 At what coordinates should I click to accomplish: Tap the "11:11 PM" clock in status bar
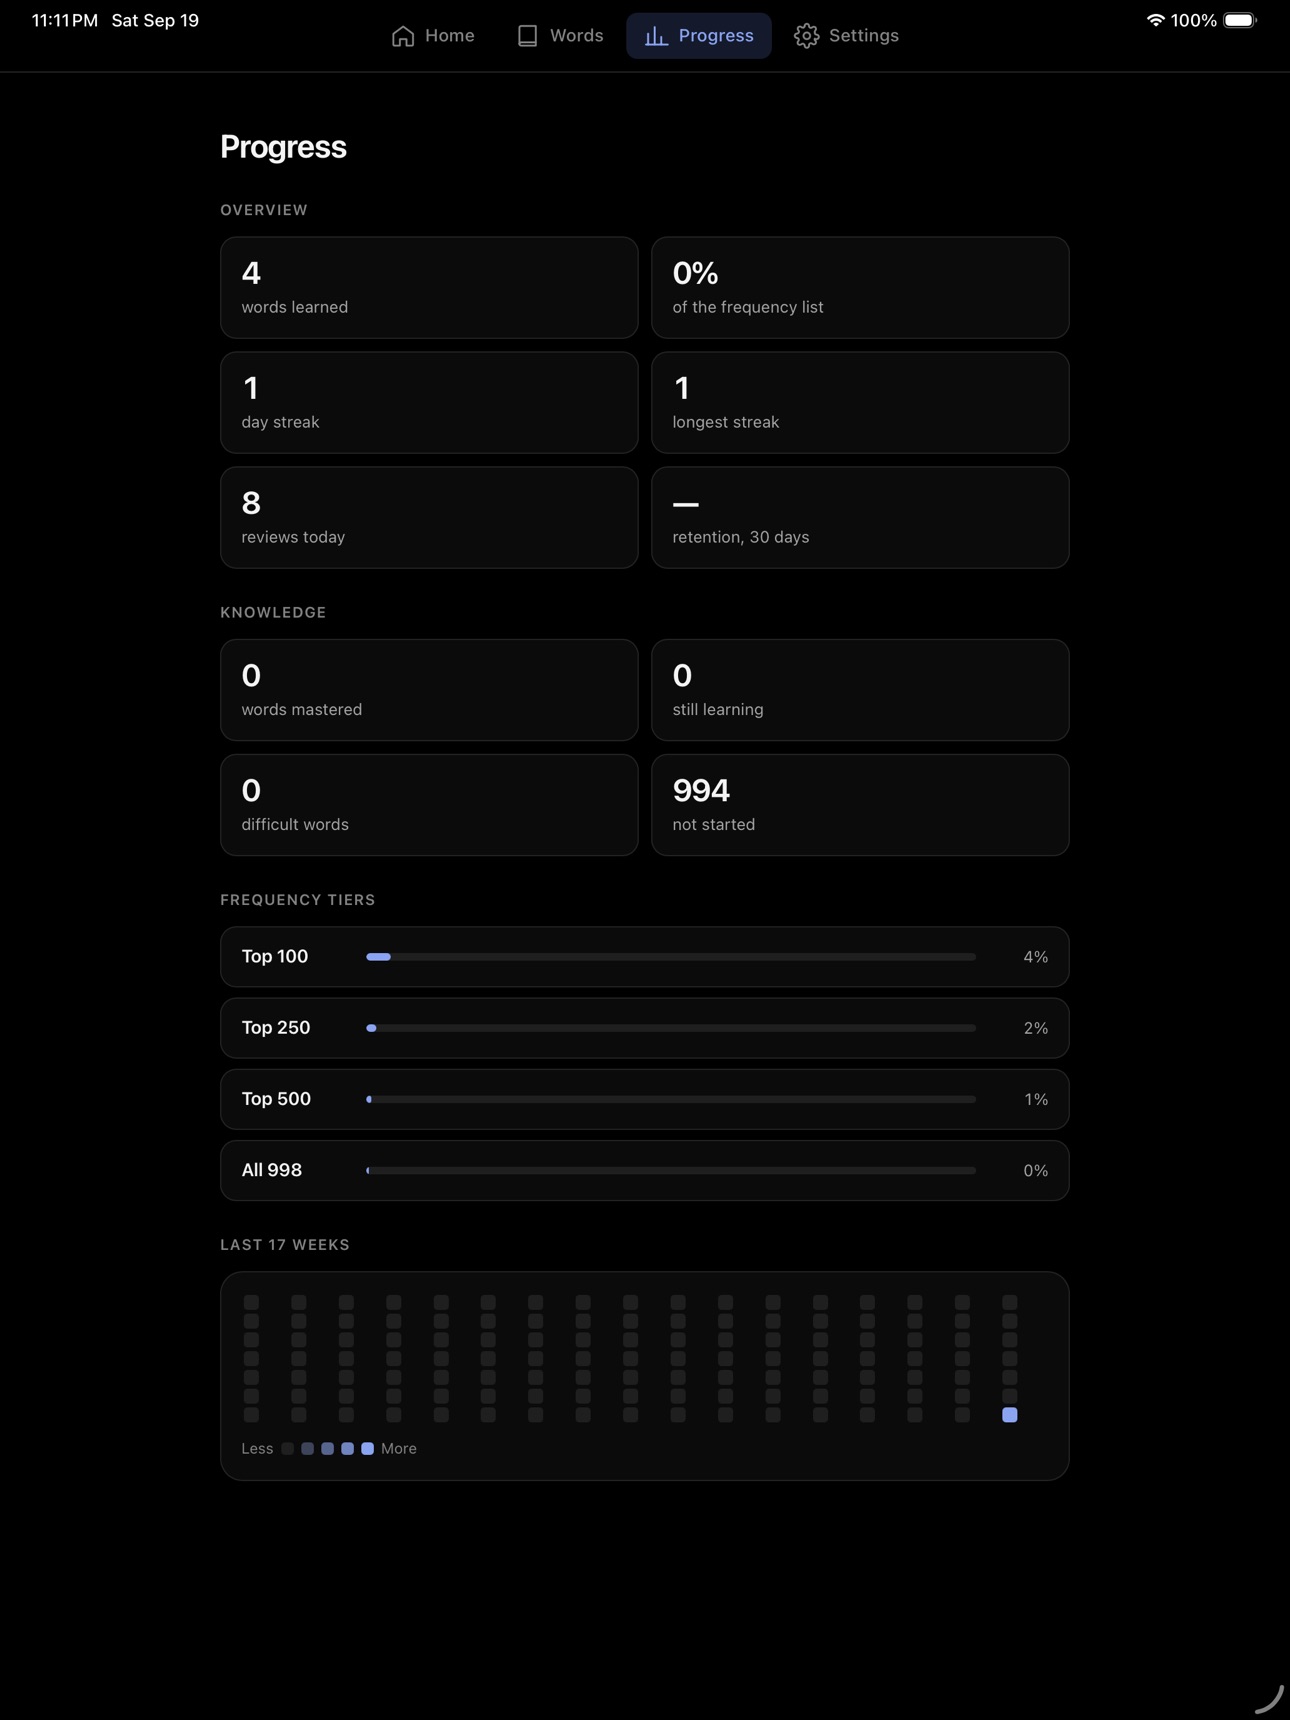65,21
